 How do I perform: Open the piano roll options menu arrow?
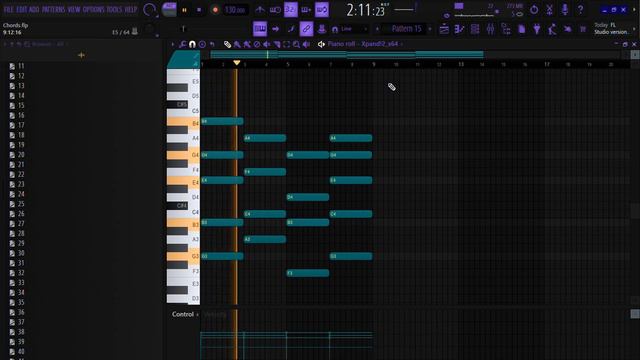[x=173, y=44]
